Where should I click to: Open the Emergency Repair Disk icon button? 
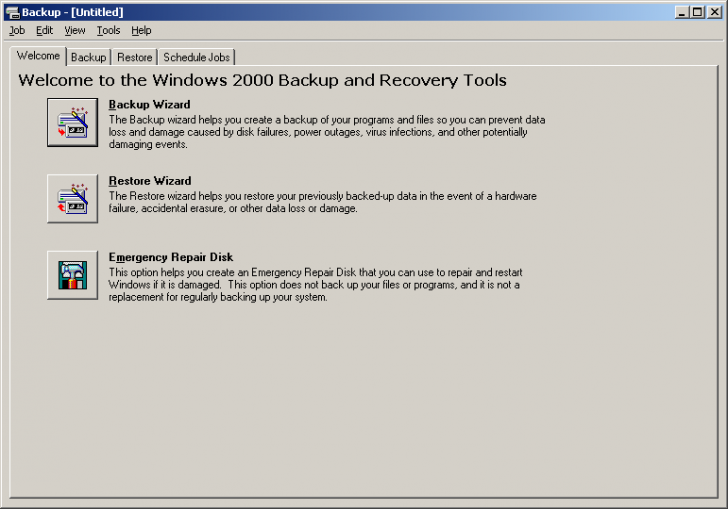(x=72, y=275)
